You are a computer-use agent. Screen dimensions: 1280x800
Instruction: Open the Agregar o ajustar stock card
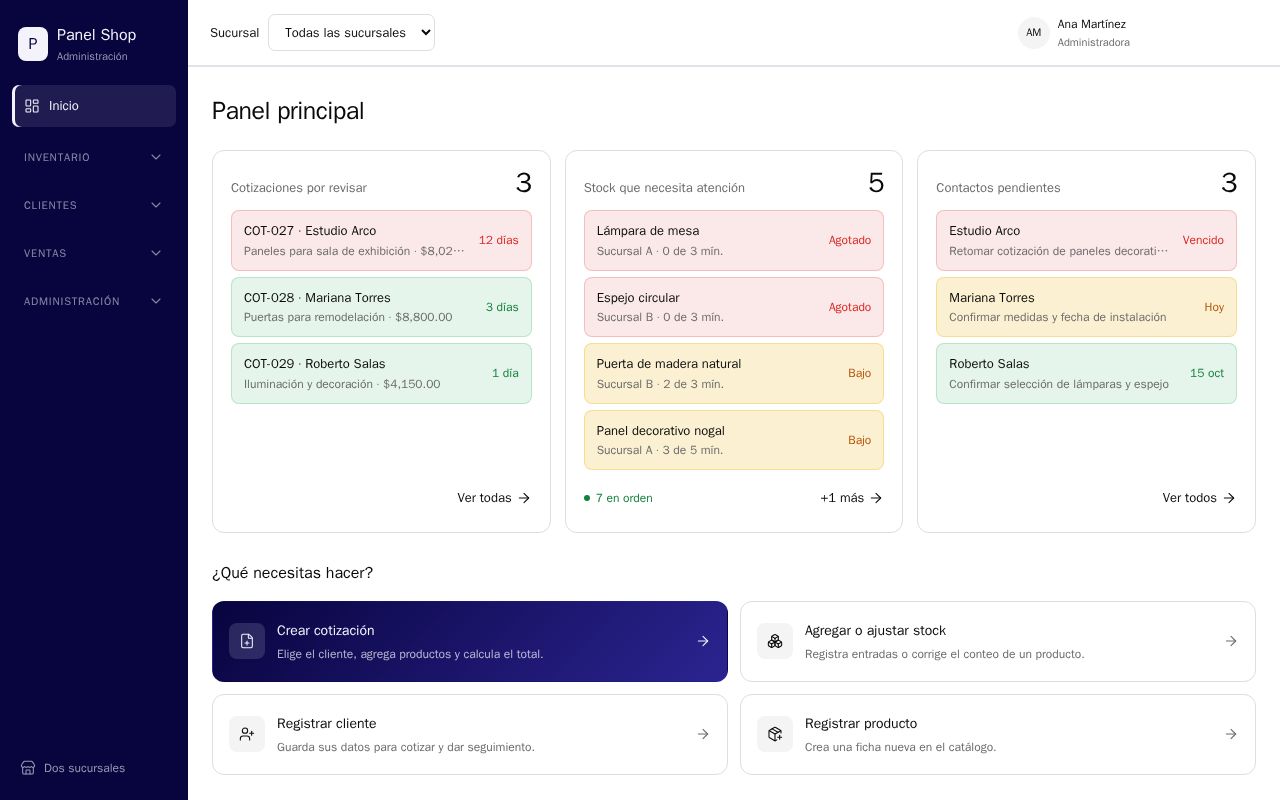998,641
